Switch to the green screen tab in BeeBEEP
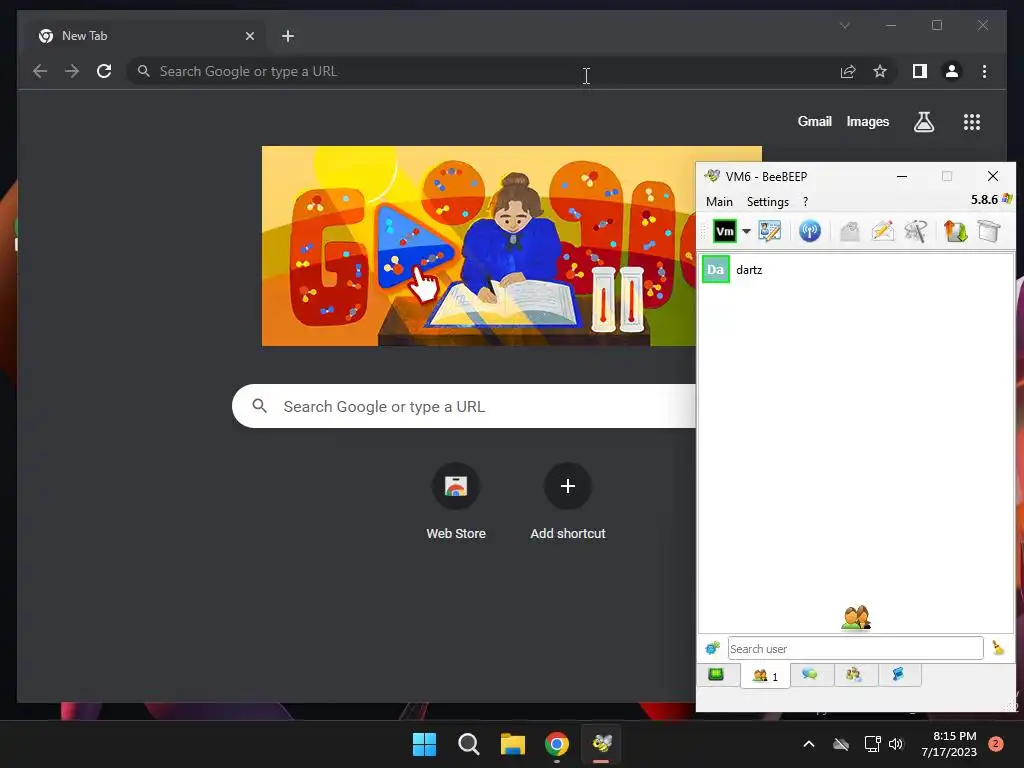This screenshot has height=768, width=1024. pyautogui.click(x=716, y=675)
